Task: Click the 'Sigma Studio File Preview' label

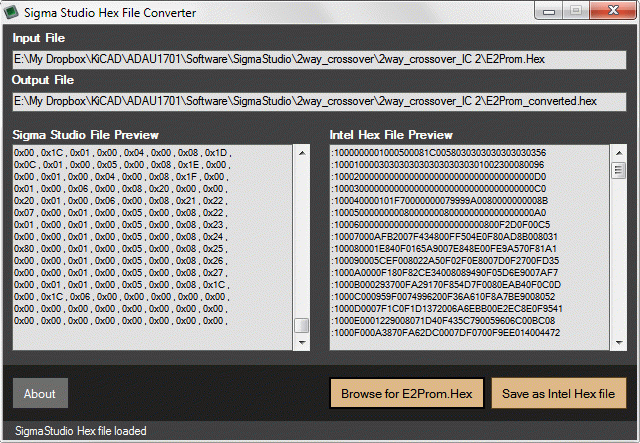Action: [x=85, y=135]
